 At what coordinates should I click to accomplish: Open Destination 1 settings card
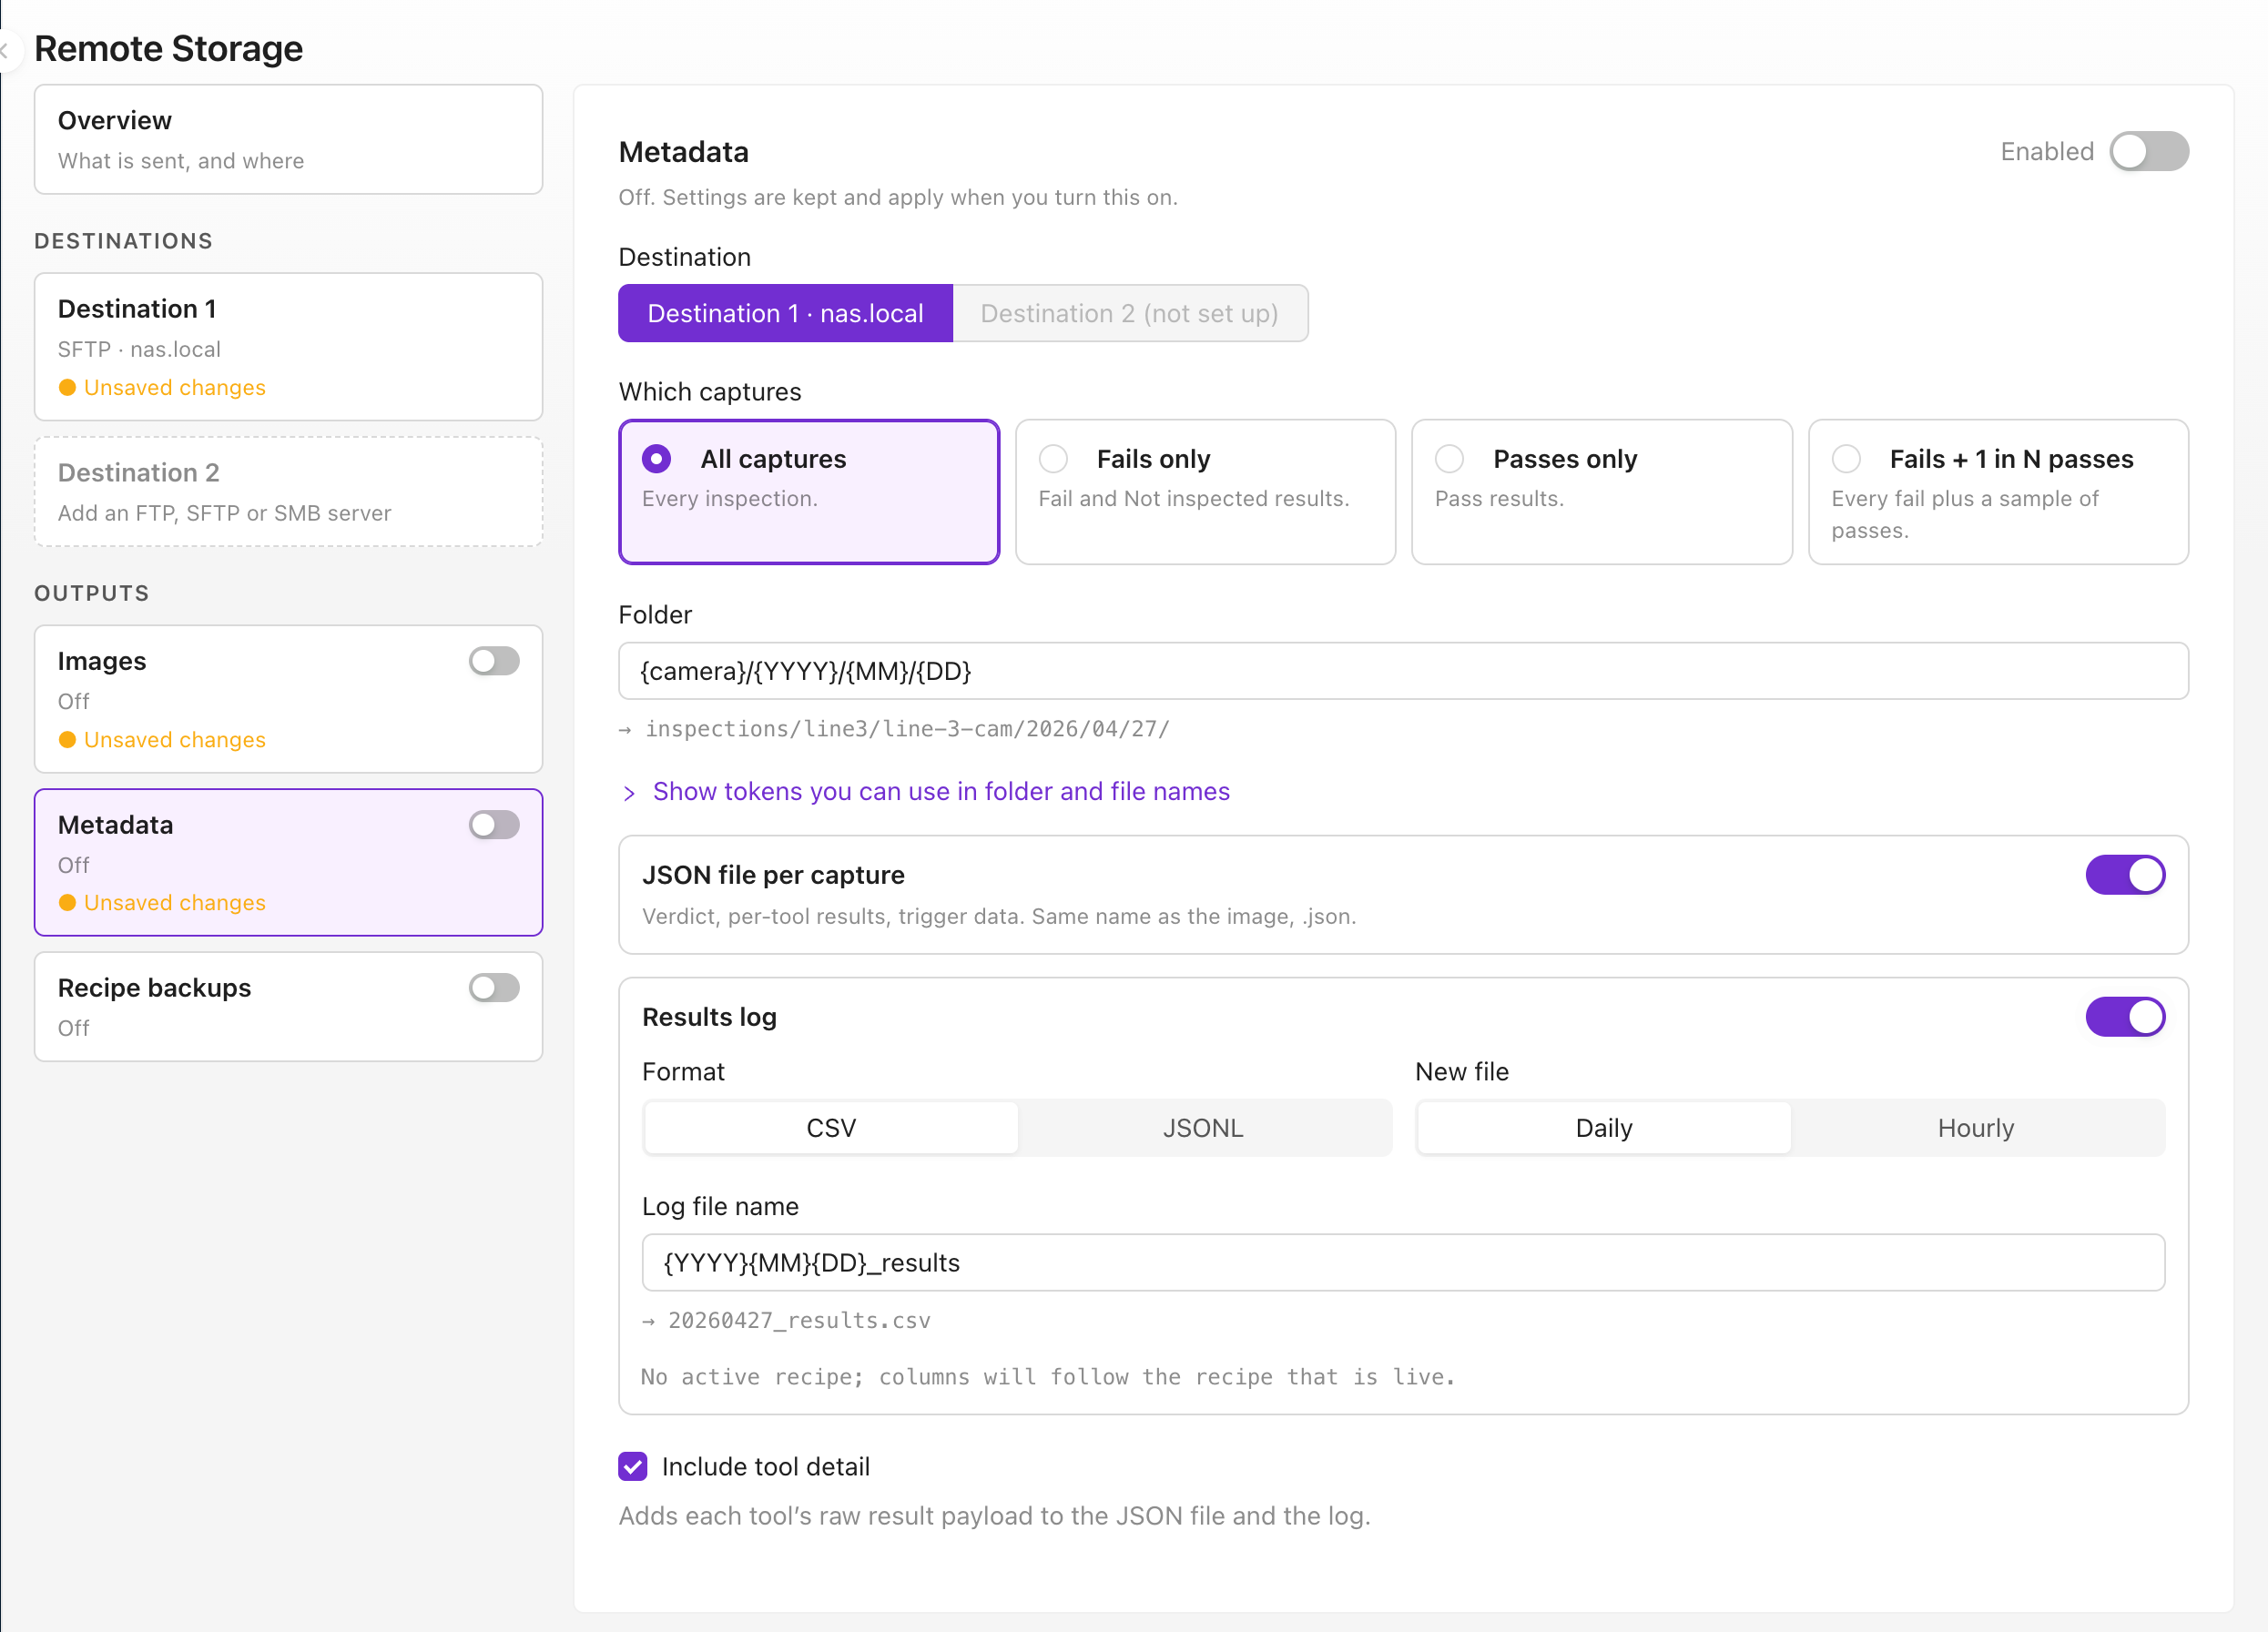tap(288, 347)
